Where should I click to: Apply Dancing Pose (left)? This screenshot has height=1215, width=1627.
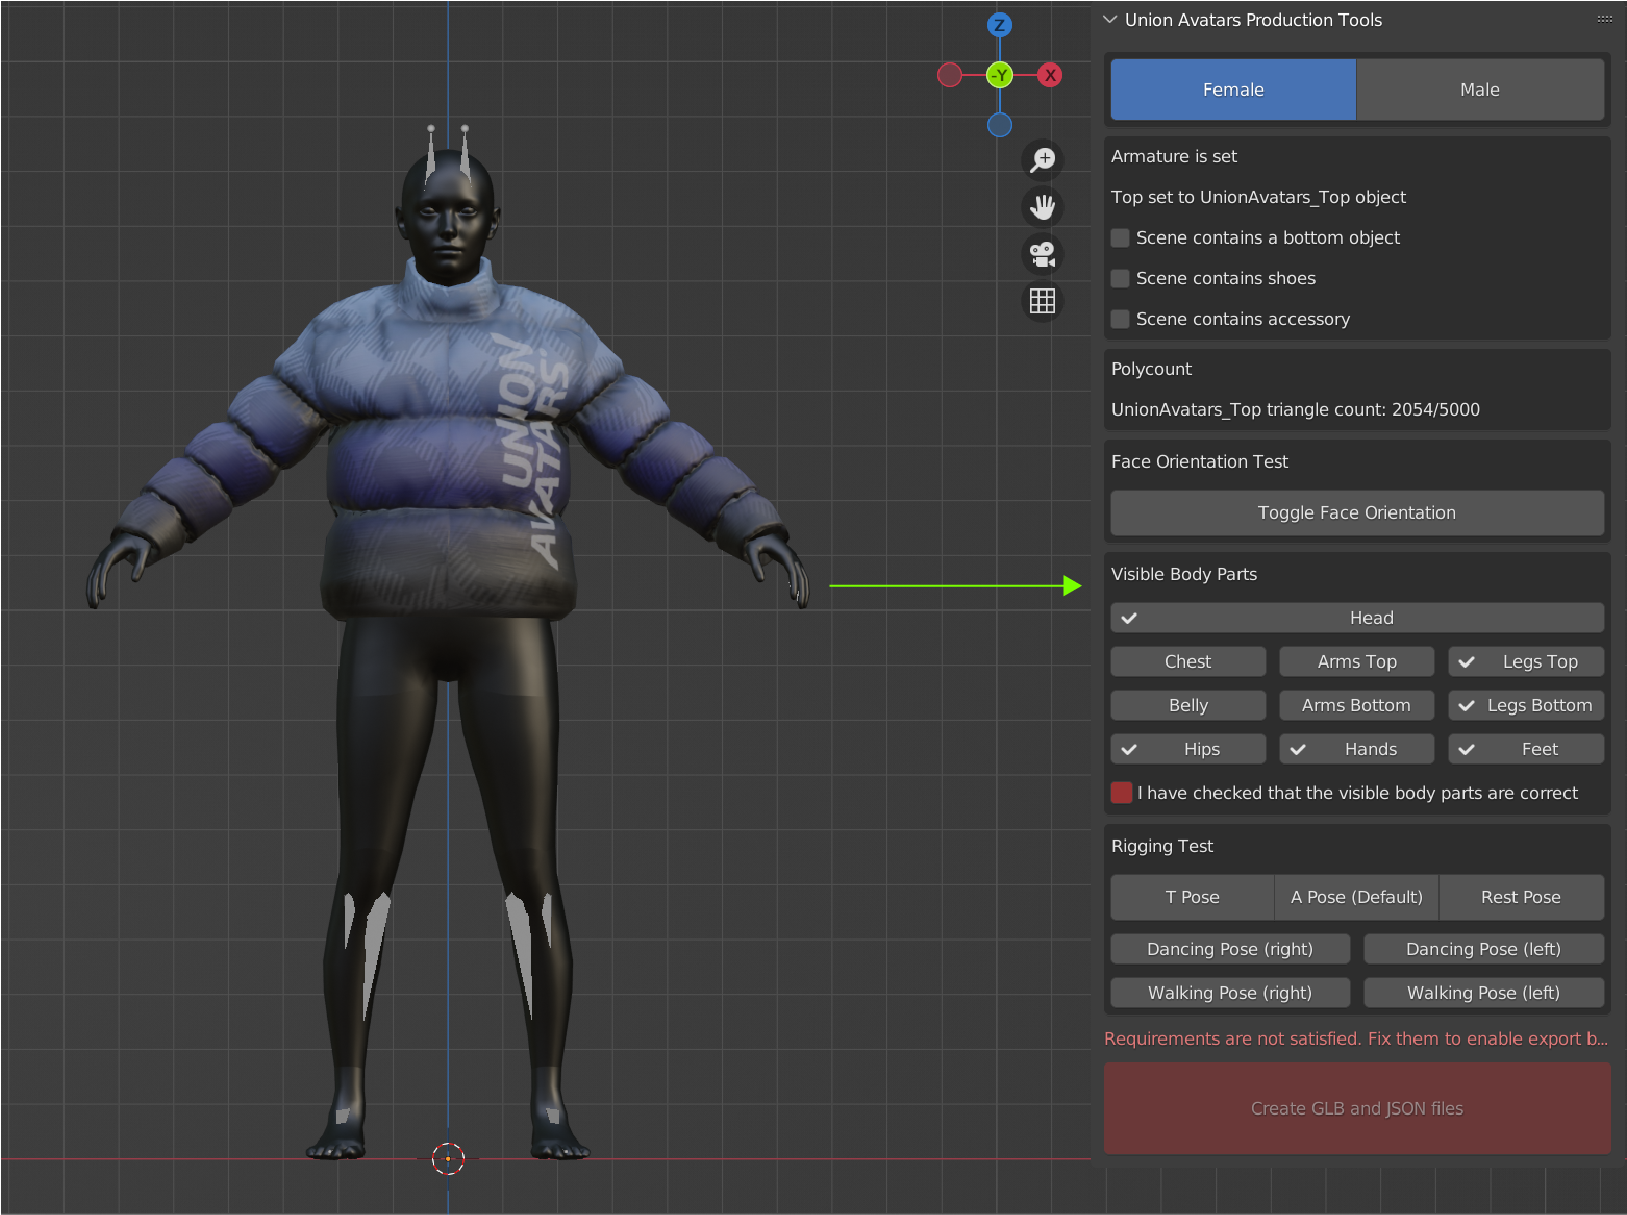[x=1484, y=949]
